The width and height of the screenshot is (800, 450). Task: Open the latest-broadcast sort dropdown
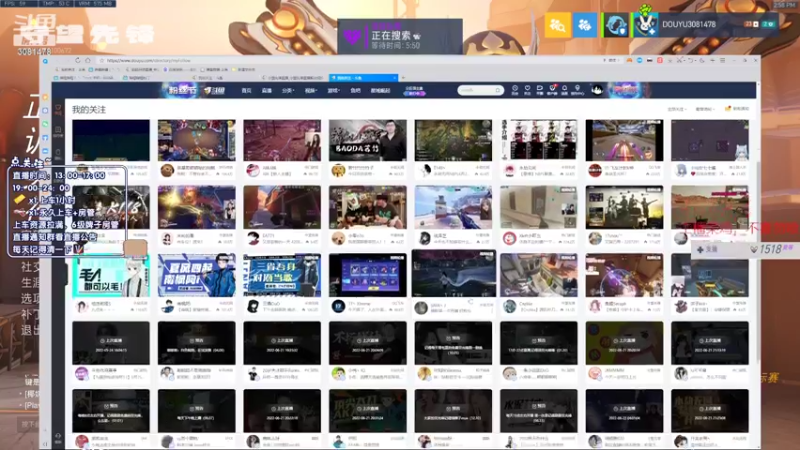[705, 109]
